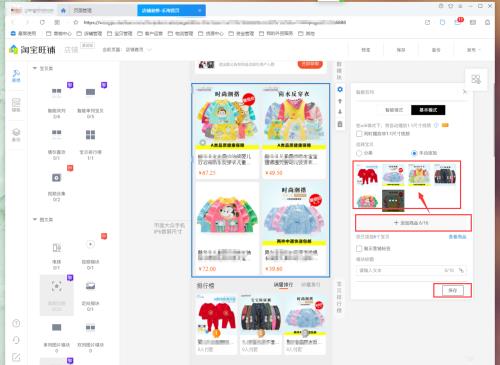This screenshot has height=365, width=500.
Task: Move module up with the up arrow icon
Action: click(x=340, y=101)
